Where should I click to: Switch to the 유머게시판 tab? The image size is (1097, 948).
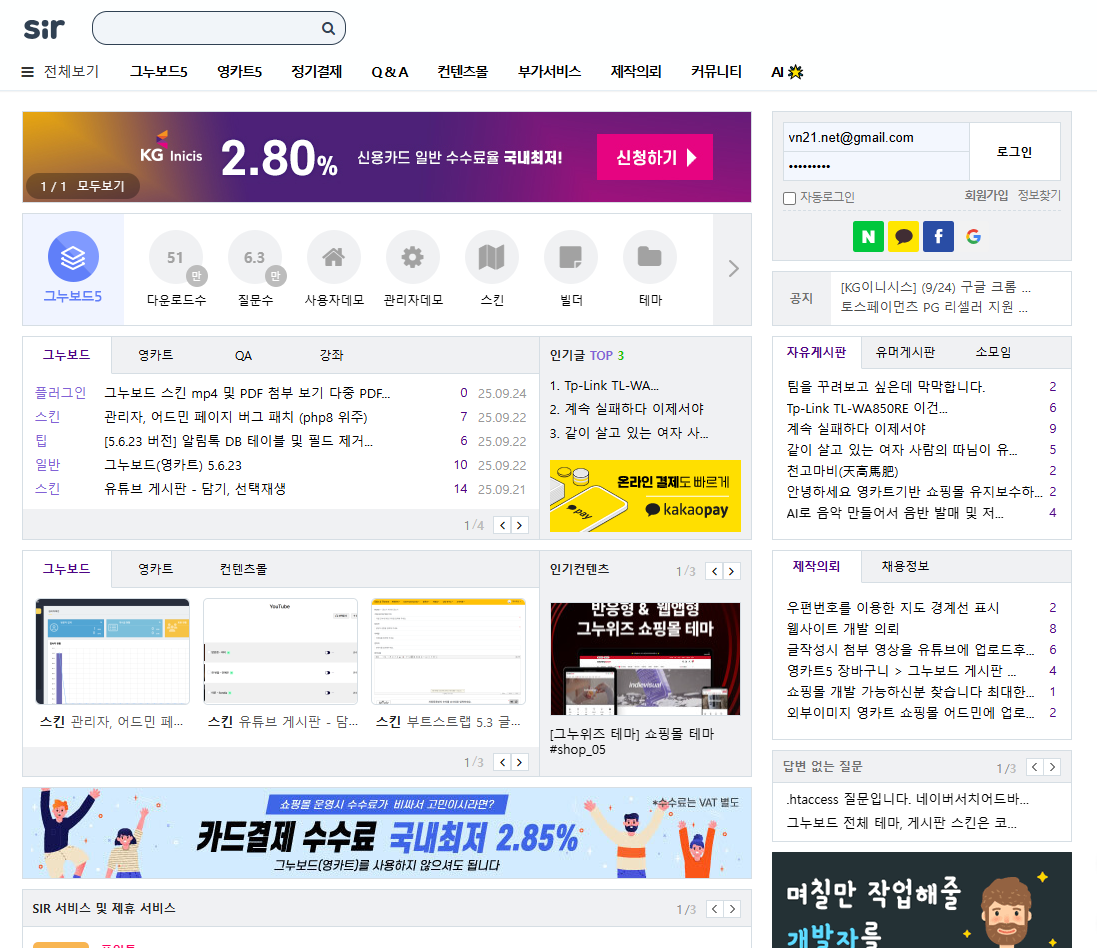[904, 352]
